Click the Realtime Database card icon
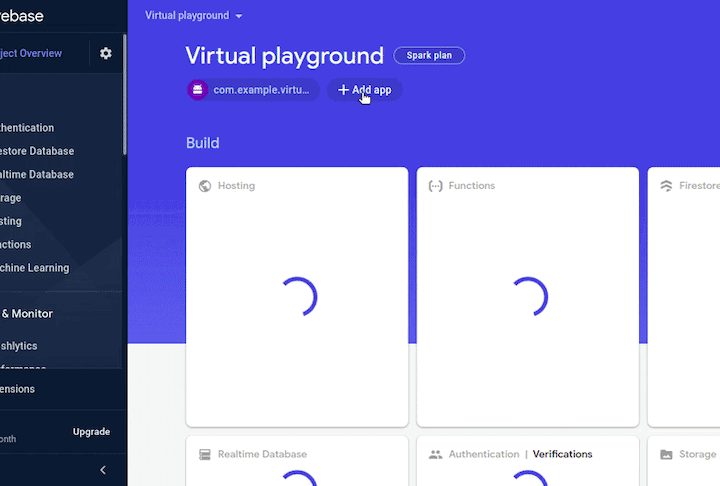The image size is (720, 486). click(x=205, y=454)
